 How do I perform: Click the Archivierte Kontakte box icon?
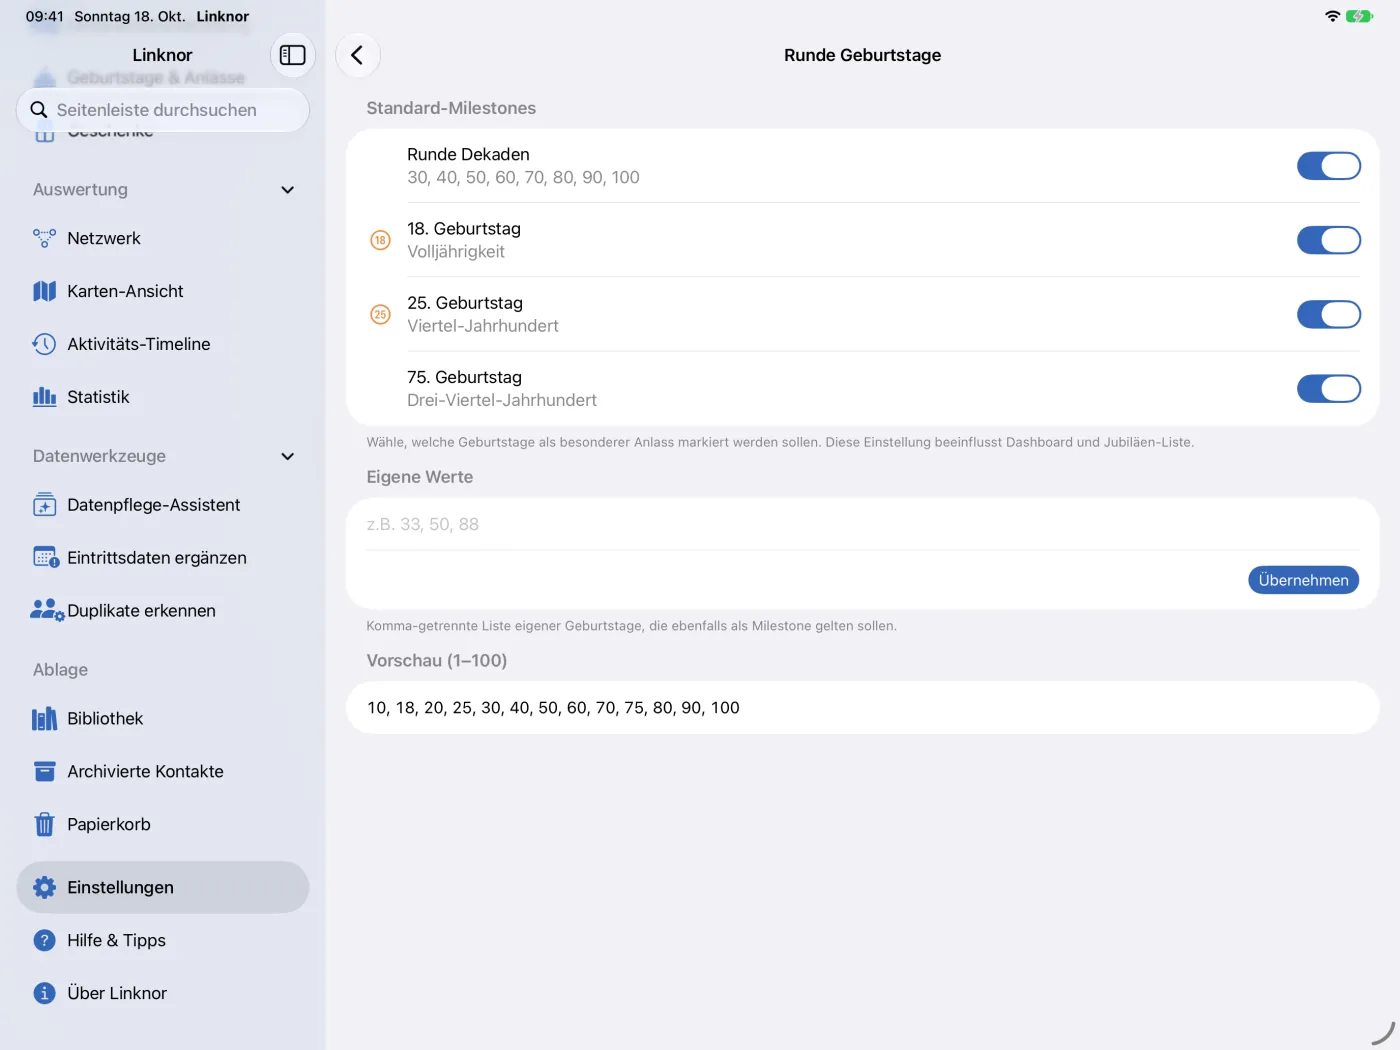(x=44, y=772)
